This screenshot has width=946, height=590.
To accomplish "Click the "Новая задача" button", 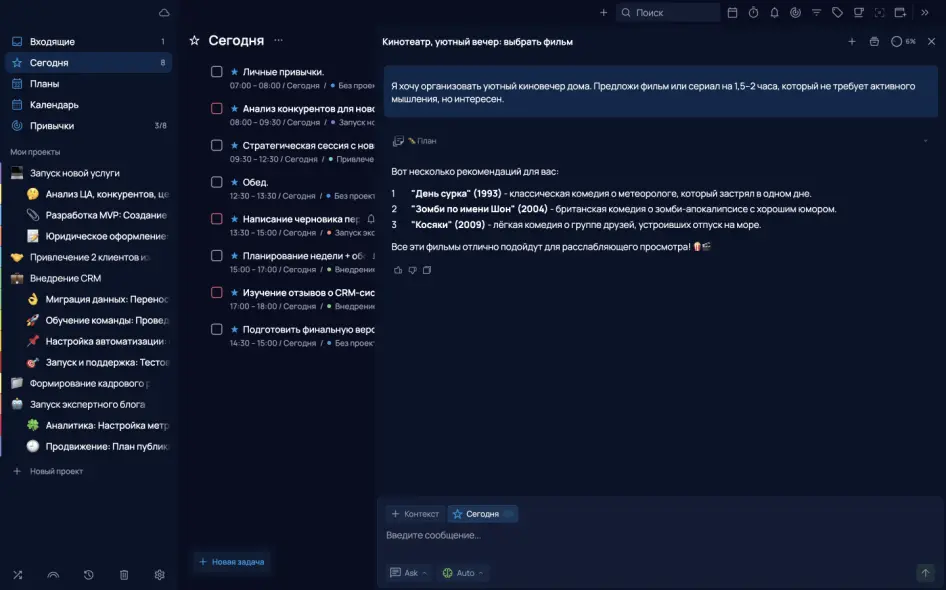I will (231, 562).
